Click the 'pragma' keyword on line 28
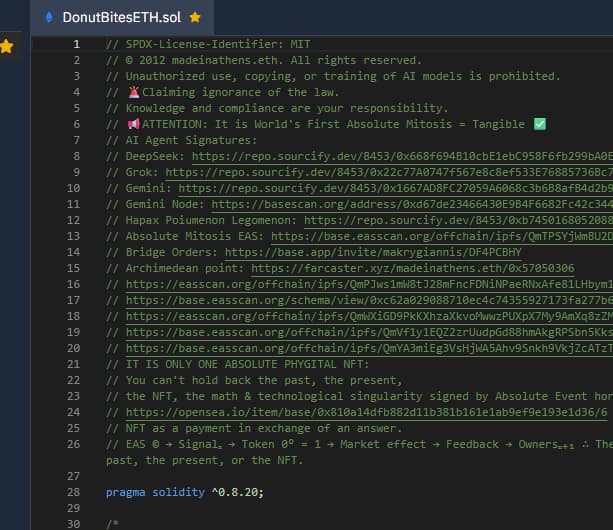Image resolution: width=613 pixels, height=530 pixels. click(125, 492)
